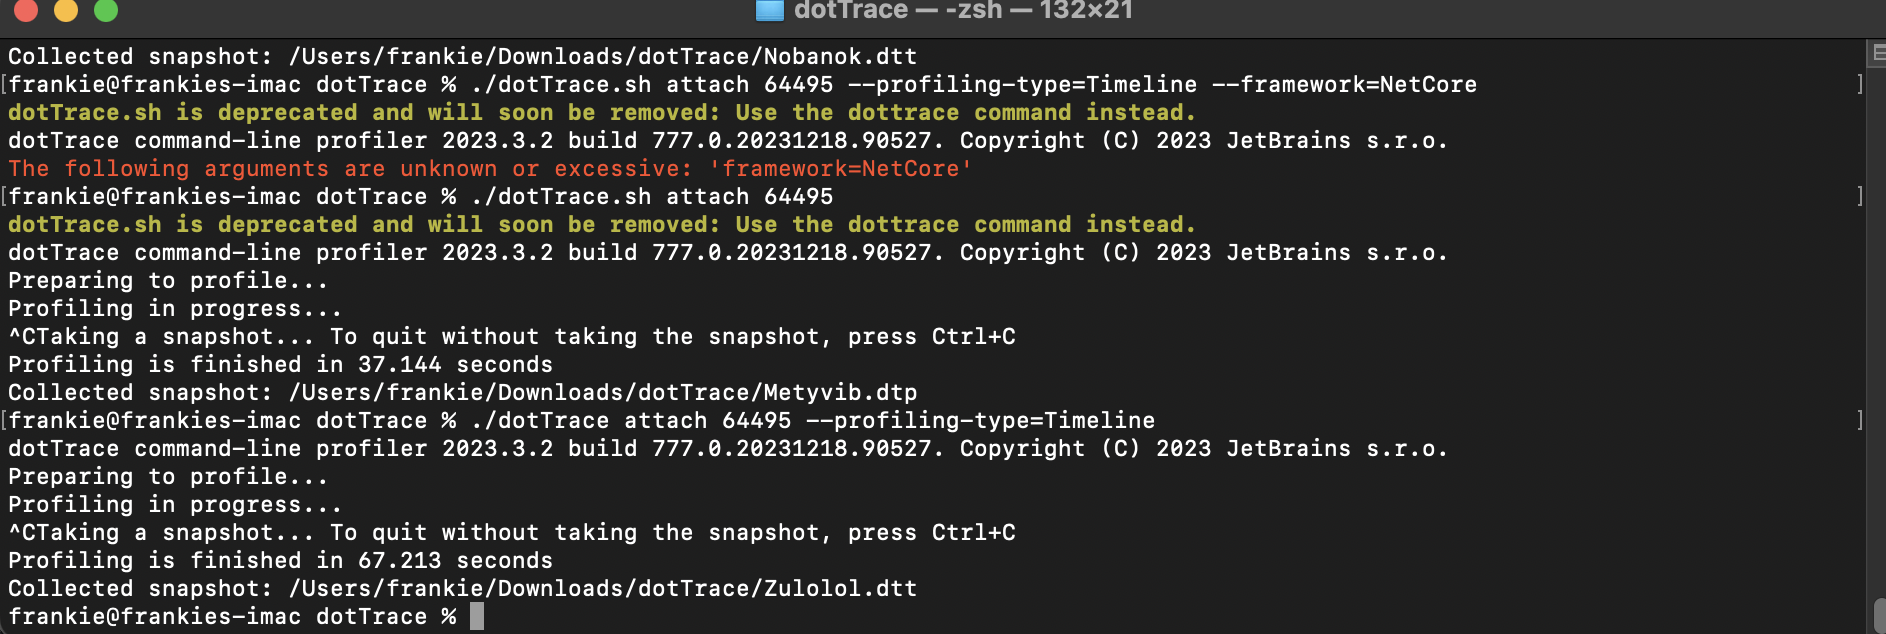Click the Nobanok.dtt snapshot path on the first line
Image resolution: width=1886 pixels, height=634 pixels.
[603, 56]
